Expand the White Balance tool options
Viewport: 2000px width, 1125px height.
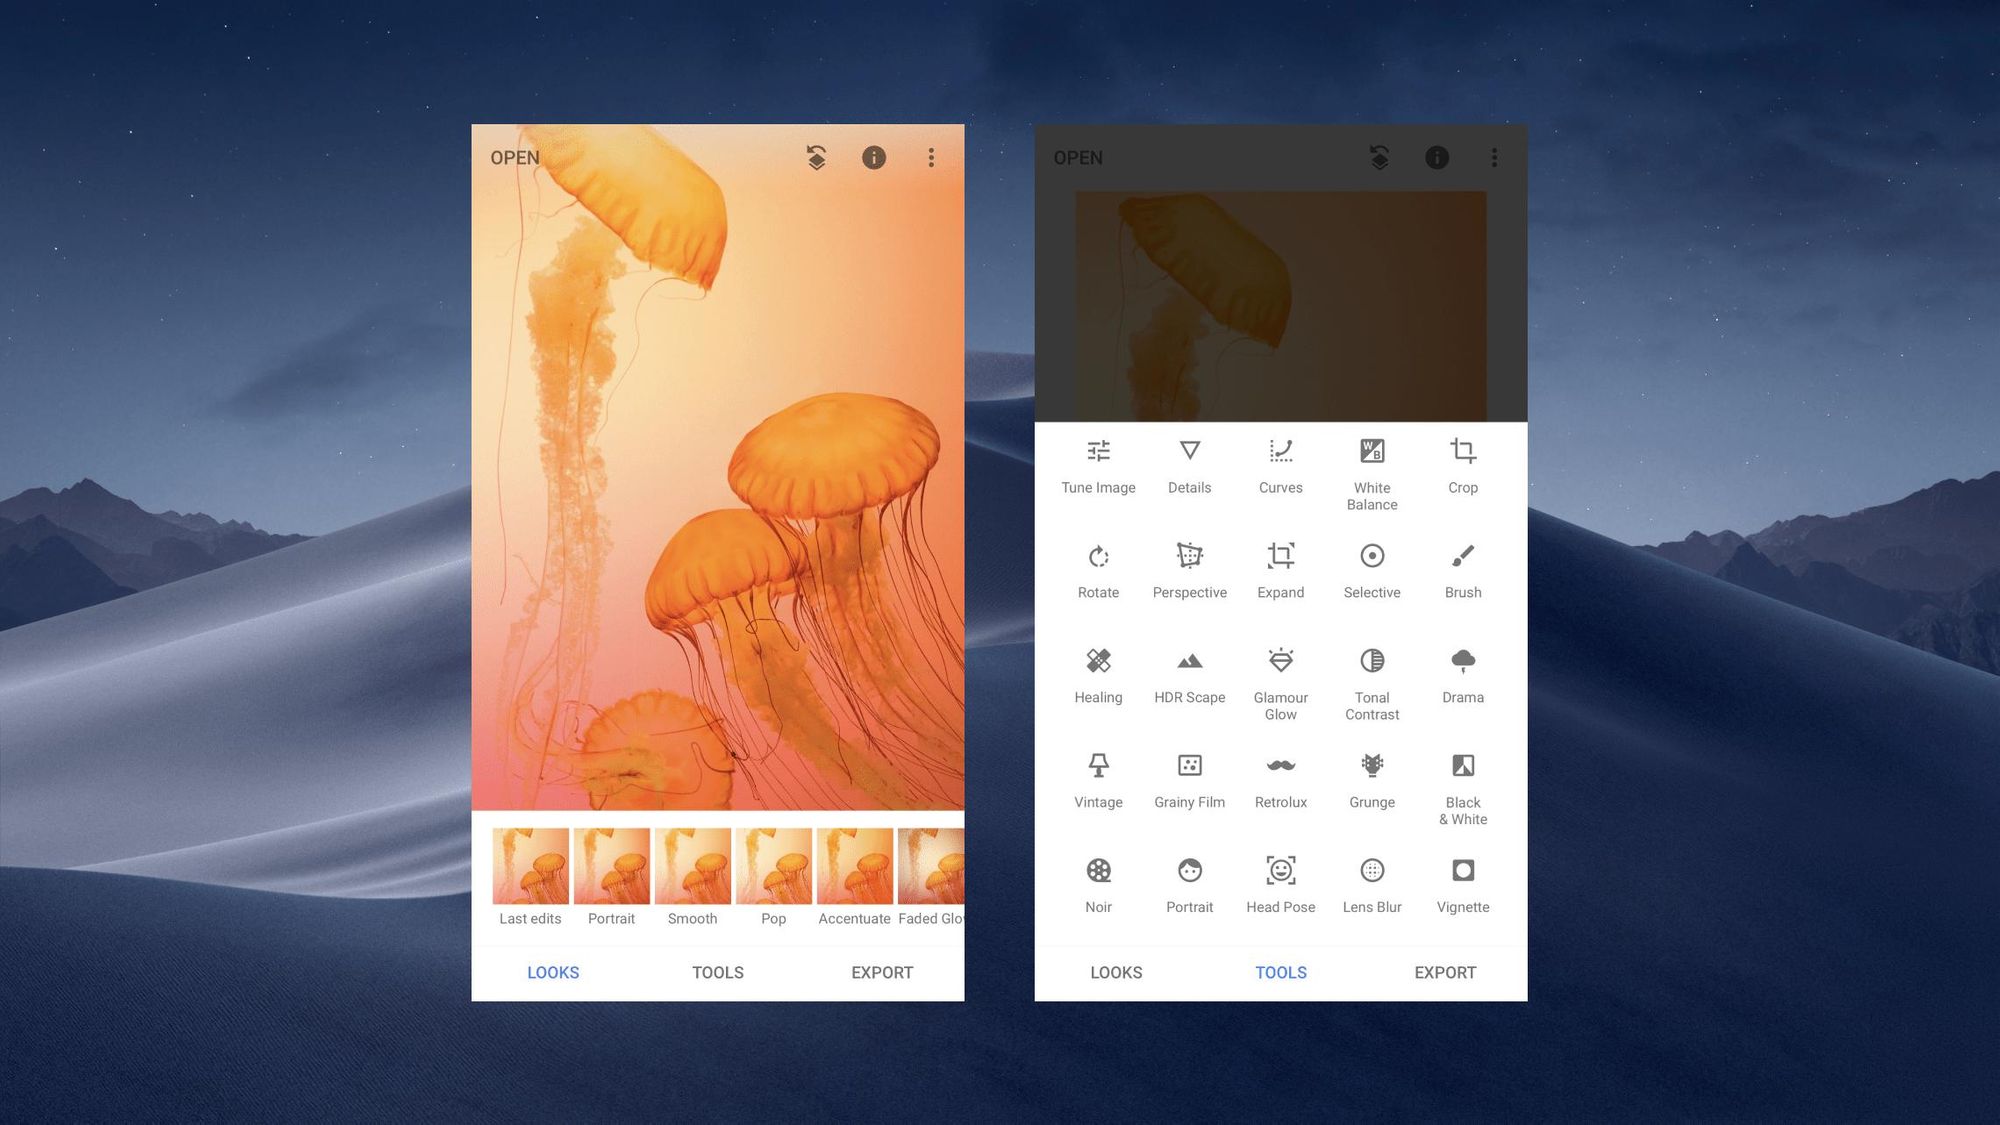point(1371,471)
